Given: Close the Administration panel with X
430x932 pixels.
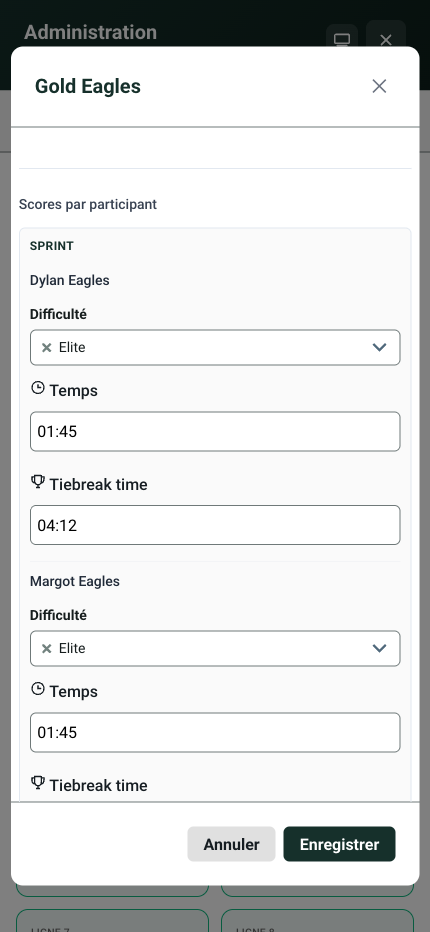Looking at the screenshot, I should 386,40.
